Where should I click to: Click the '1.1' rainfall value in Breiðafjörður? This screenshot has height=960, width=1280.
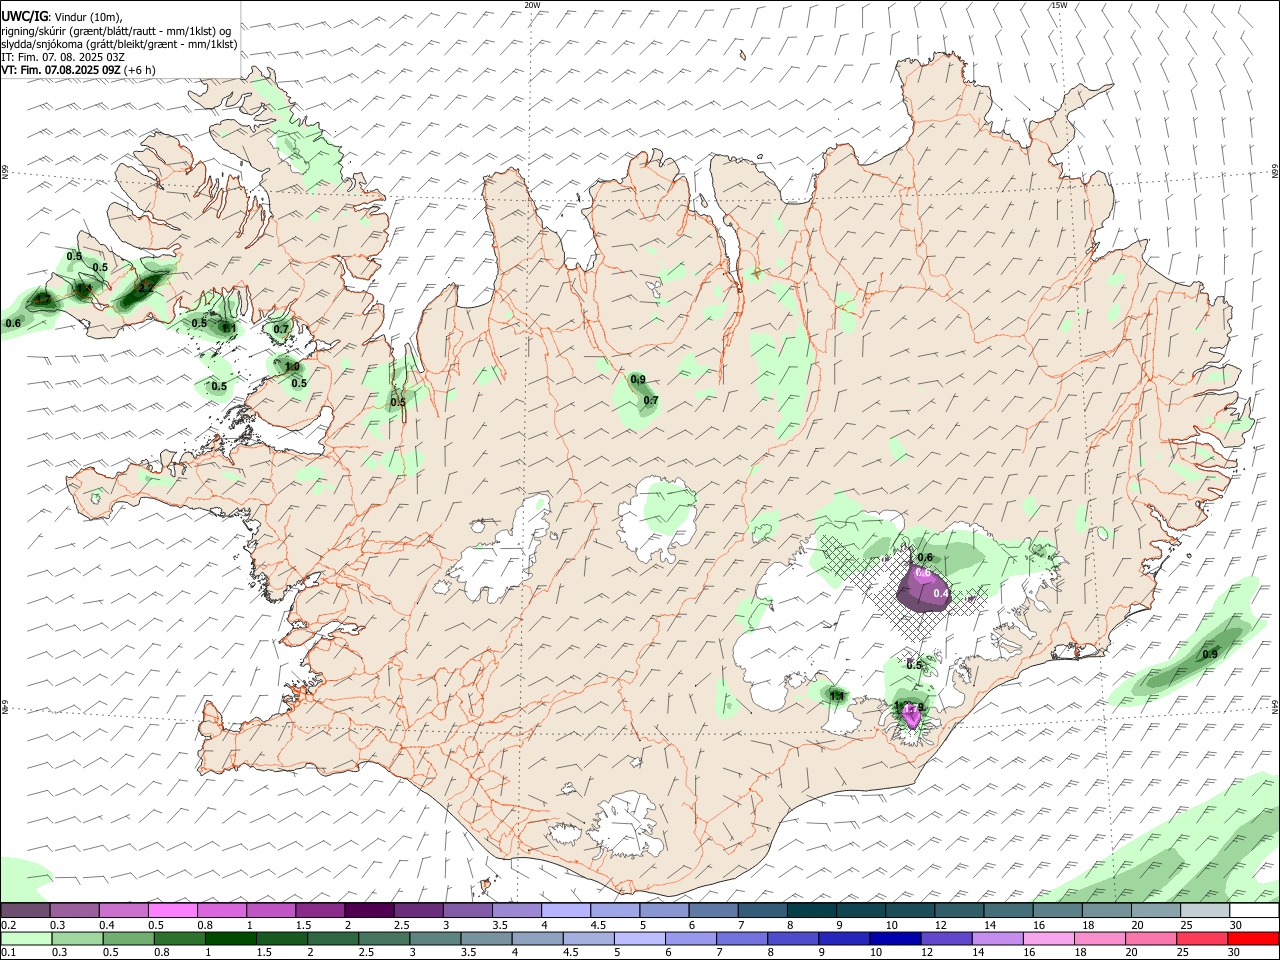tap(229, 328)
